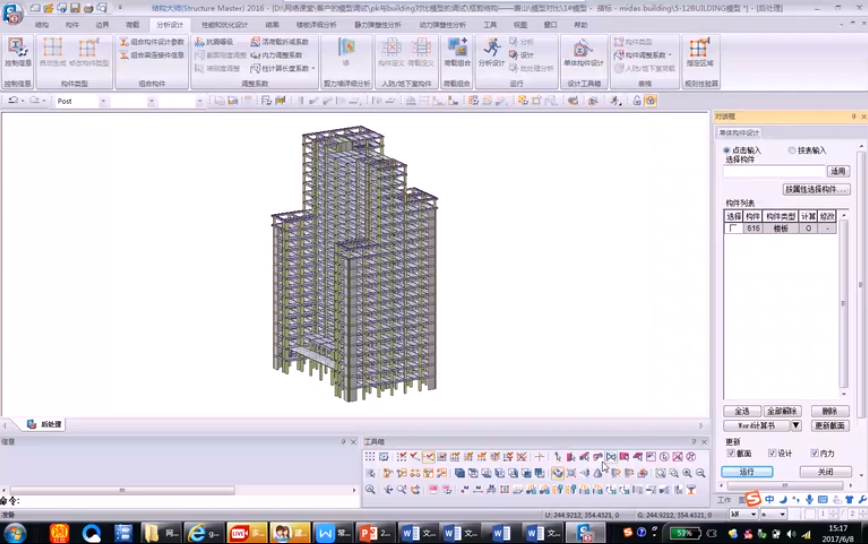Click 按属性选择构件 button

(817, 189)
